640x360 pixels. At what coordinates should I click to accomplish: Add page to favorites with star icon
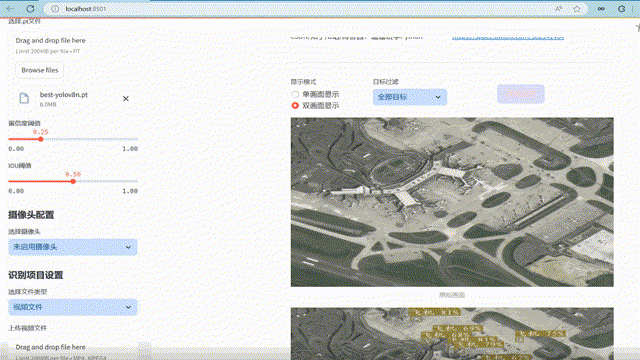coord(577,9)
